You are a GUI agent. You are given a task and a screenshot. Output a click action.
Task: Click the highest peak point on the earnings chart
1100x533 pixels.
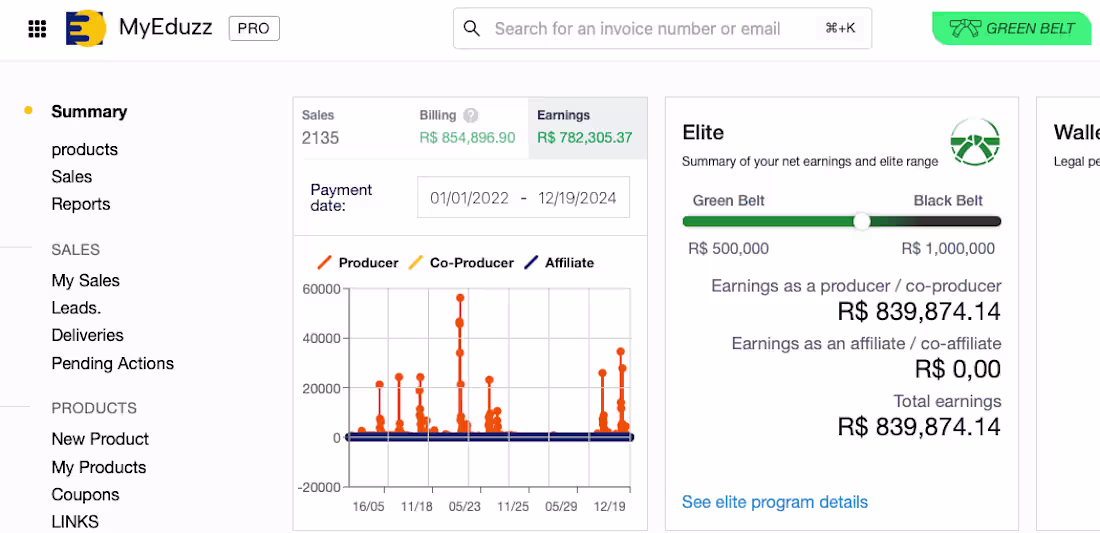pos(460,297)
